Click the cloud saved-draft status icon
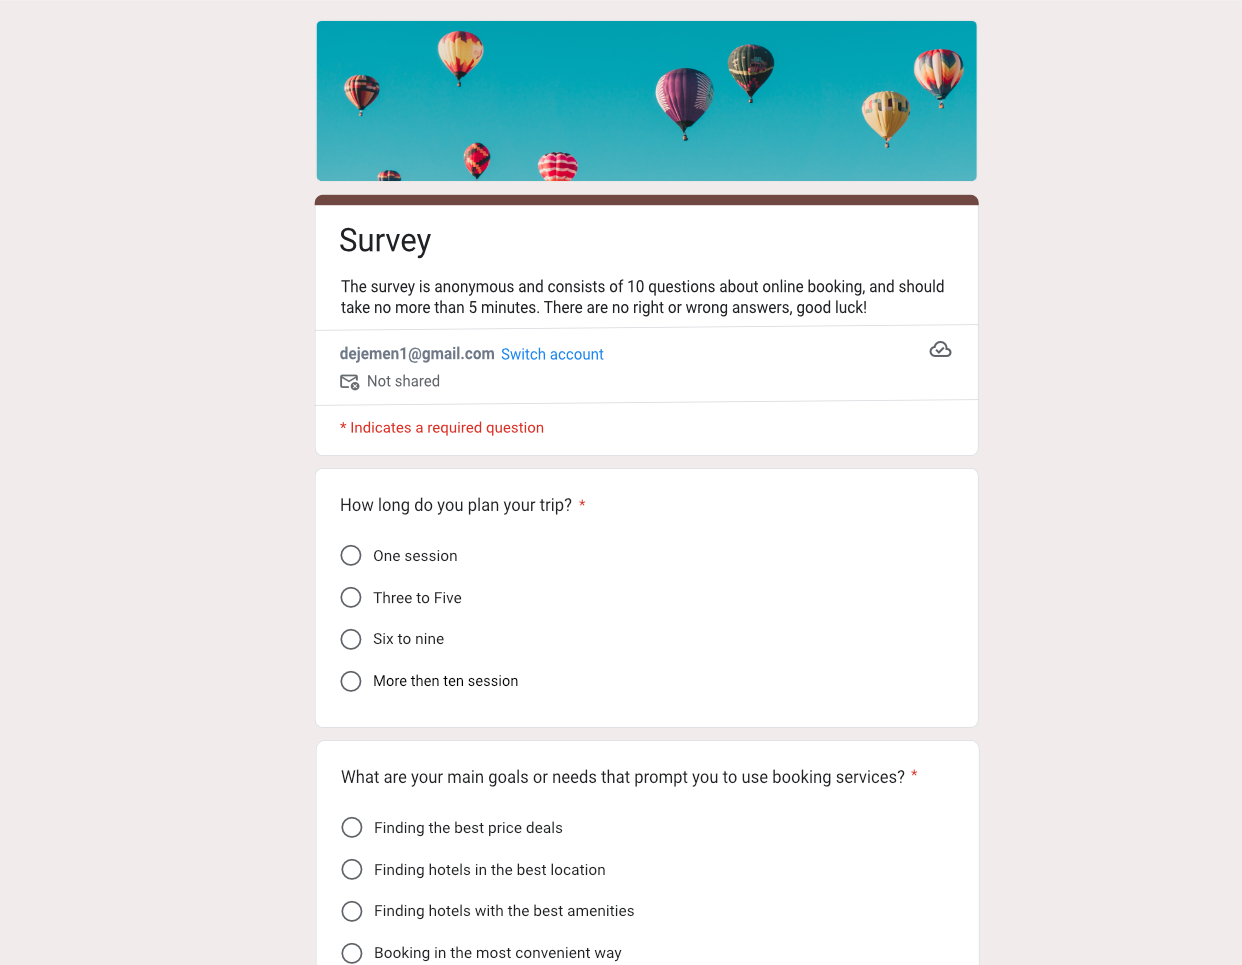This screenshot has width=1242, height=965. [x=940, y=350]
